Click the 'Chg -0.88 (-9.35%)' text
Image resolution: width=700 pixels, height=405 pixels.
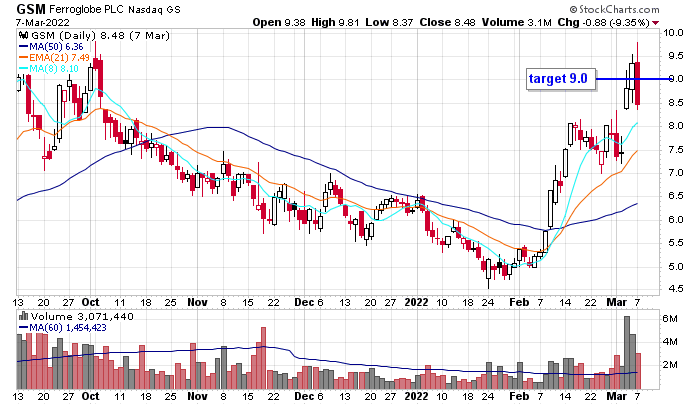(604, 22)
